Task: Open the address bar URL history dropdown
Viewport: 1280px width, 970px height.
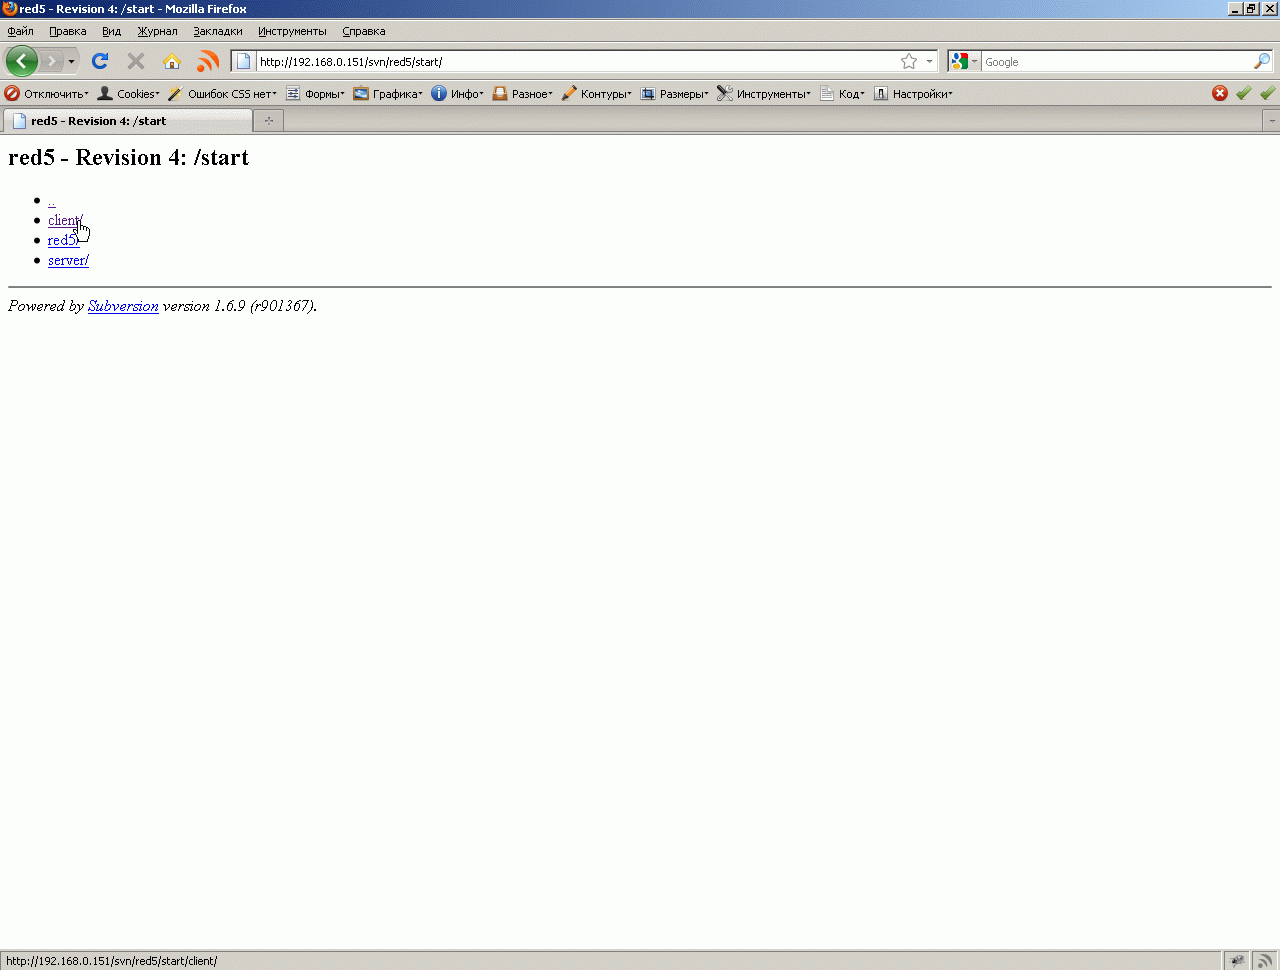Action: 929,62
